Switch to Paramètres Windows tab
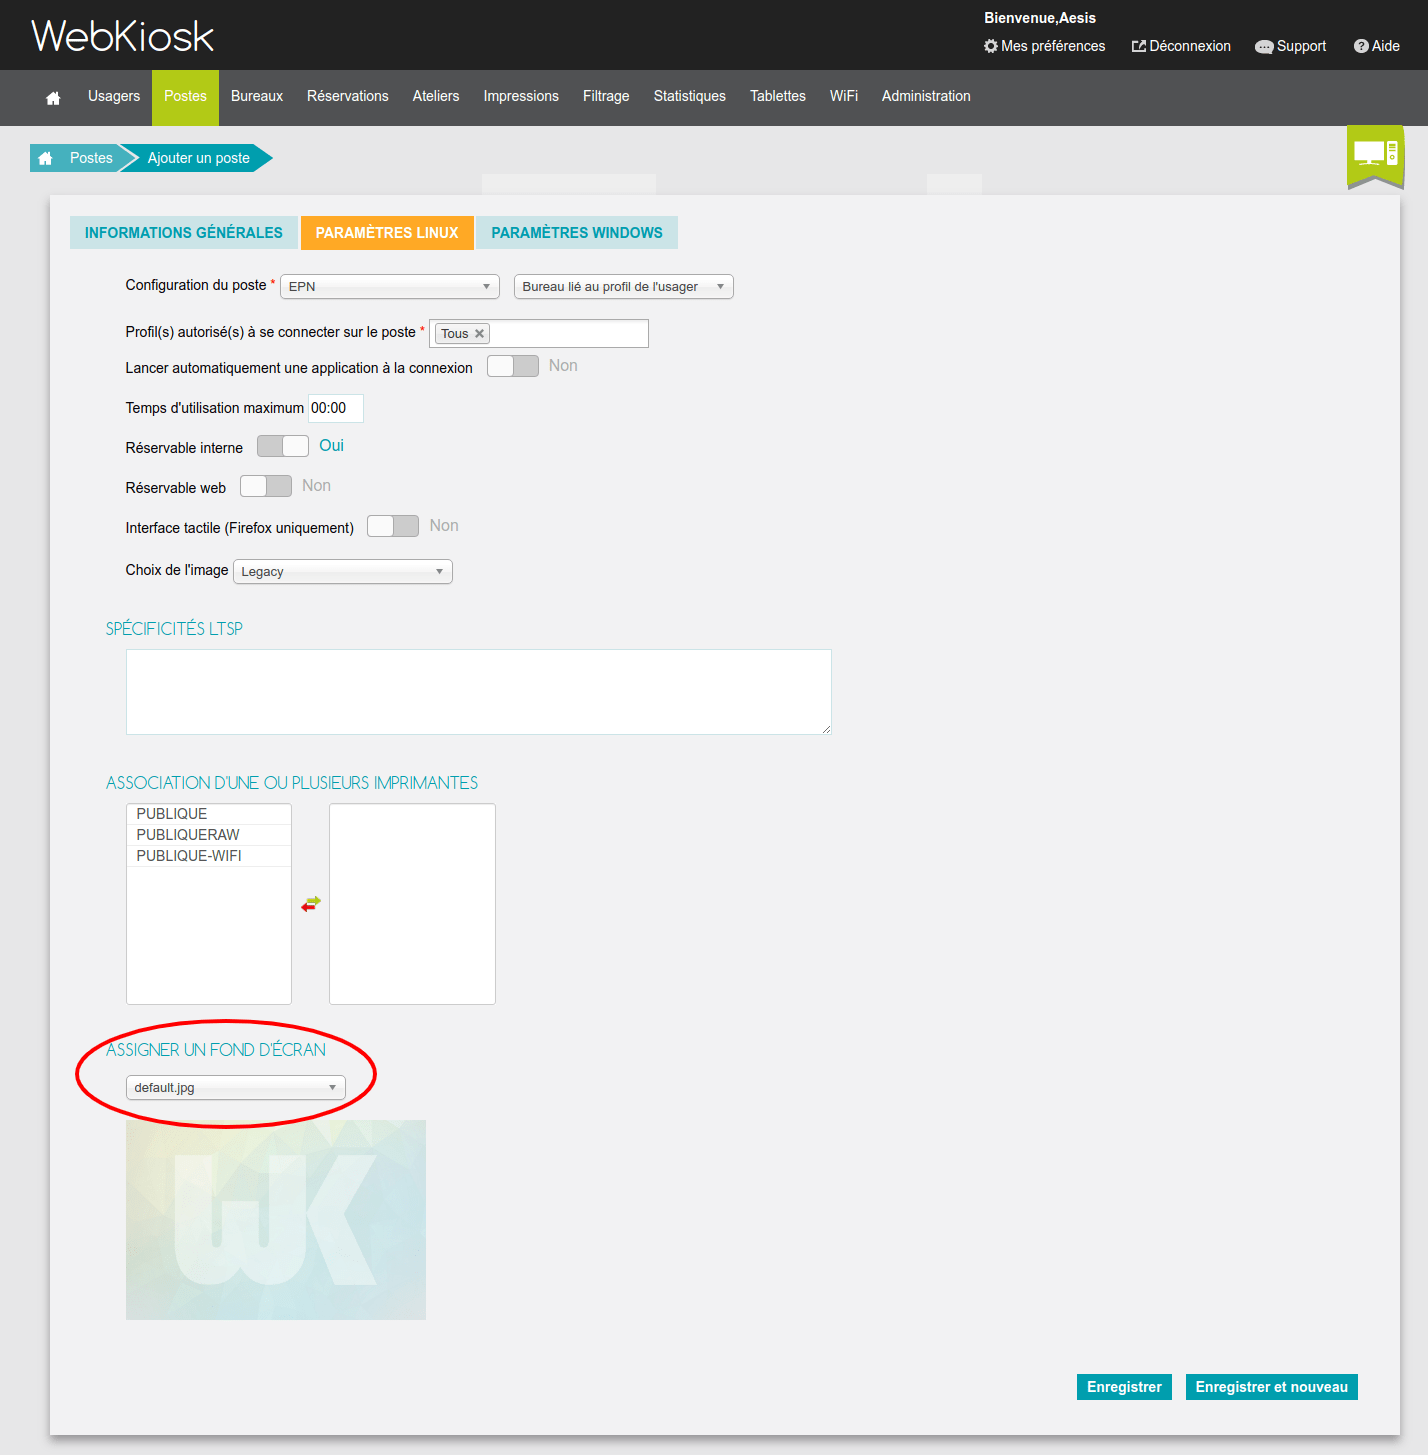The image size is (1428, 1455). point(576,233)
